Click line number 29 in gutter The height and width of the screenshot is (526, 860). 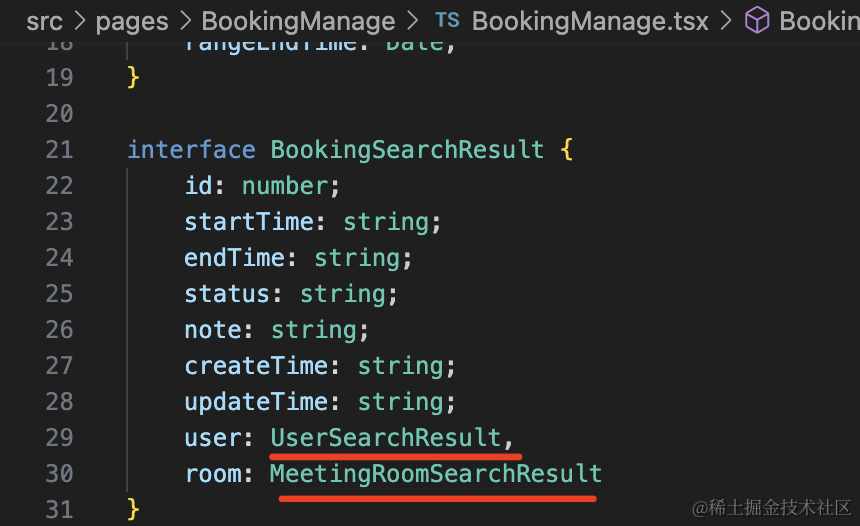[60, 438]
